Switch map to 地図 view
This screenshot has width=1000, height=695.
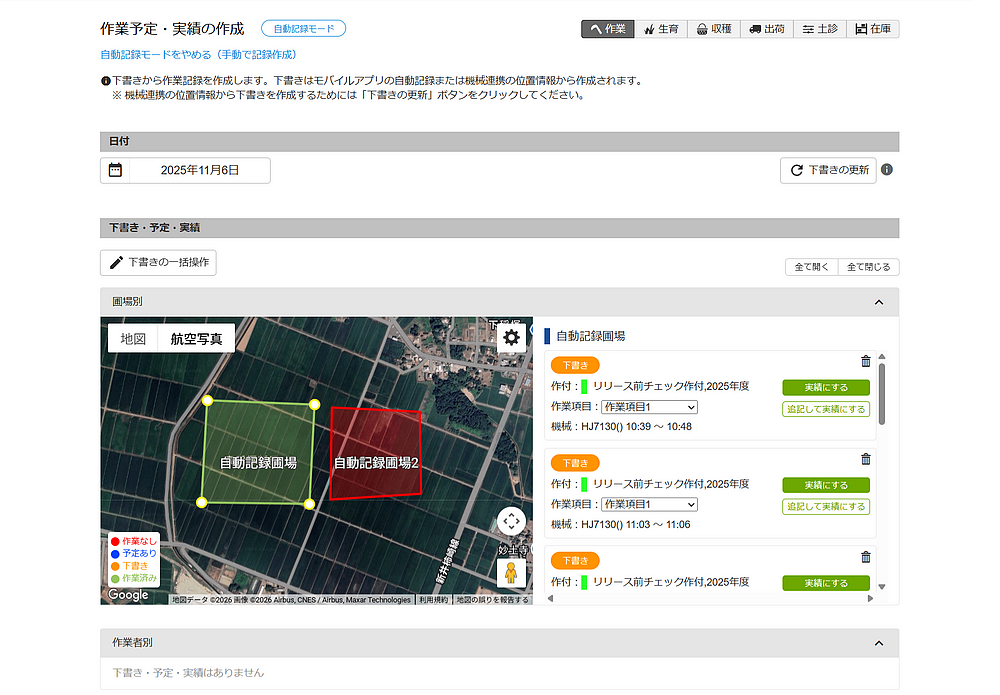133,339
